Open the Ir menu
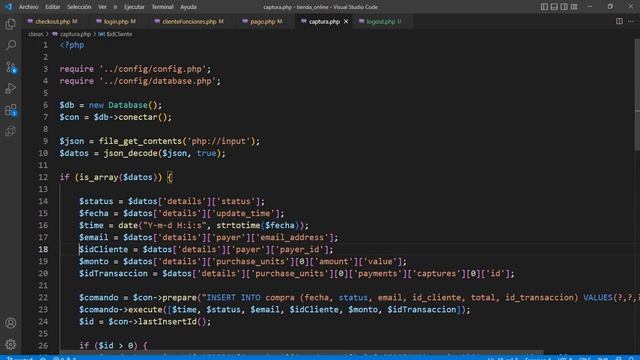Viewport: 640px width, 360px height. coord(115,7)
